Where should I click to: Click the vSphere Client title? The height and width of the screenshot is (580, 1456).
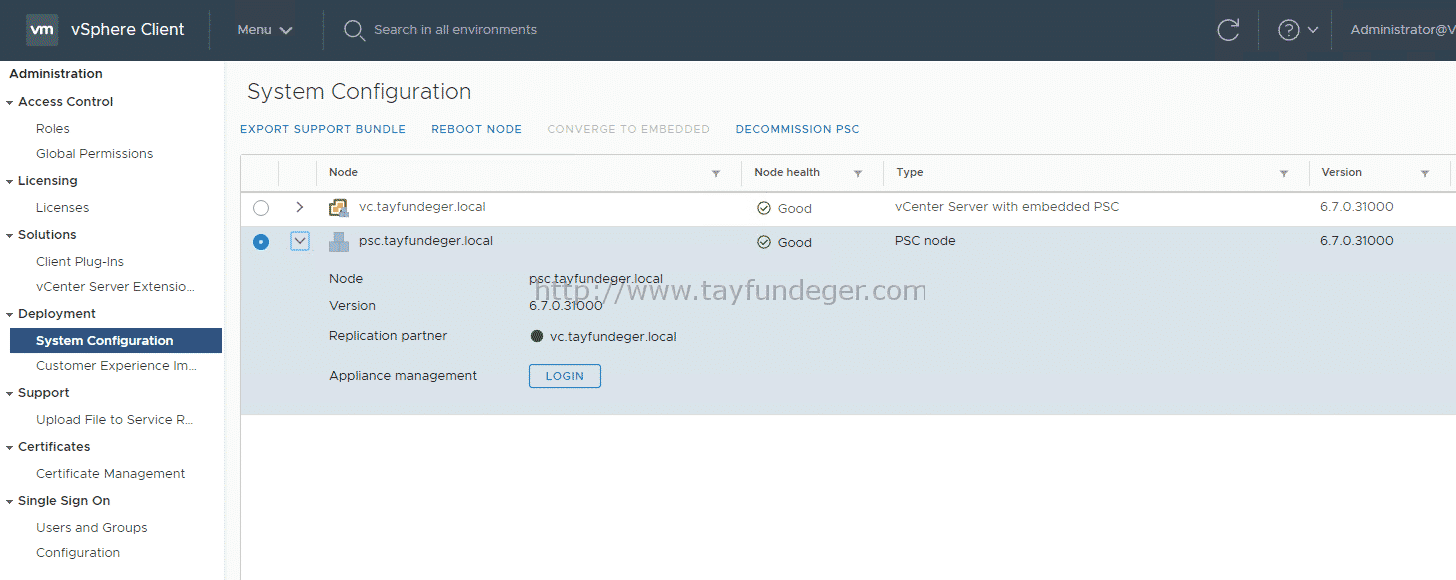pyautogui.click(x=128, y=30)
